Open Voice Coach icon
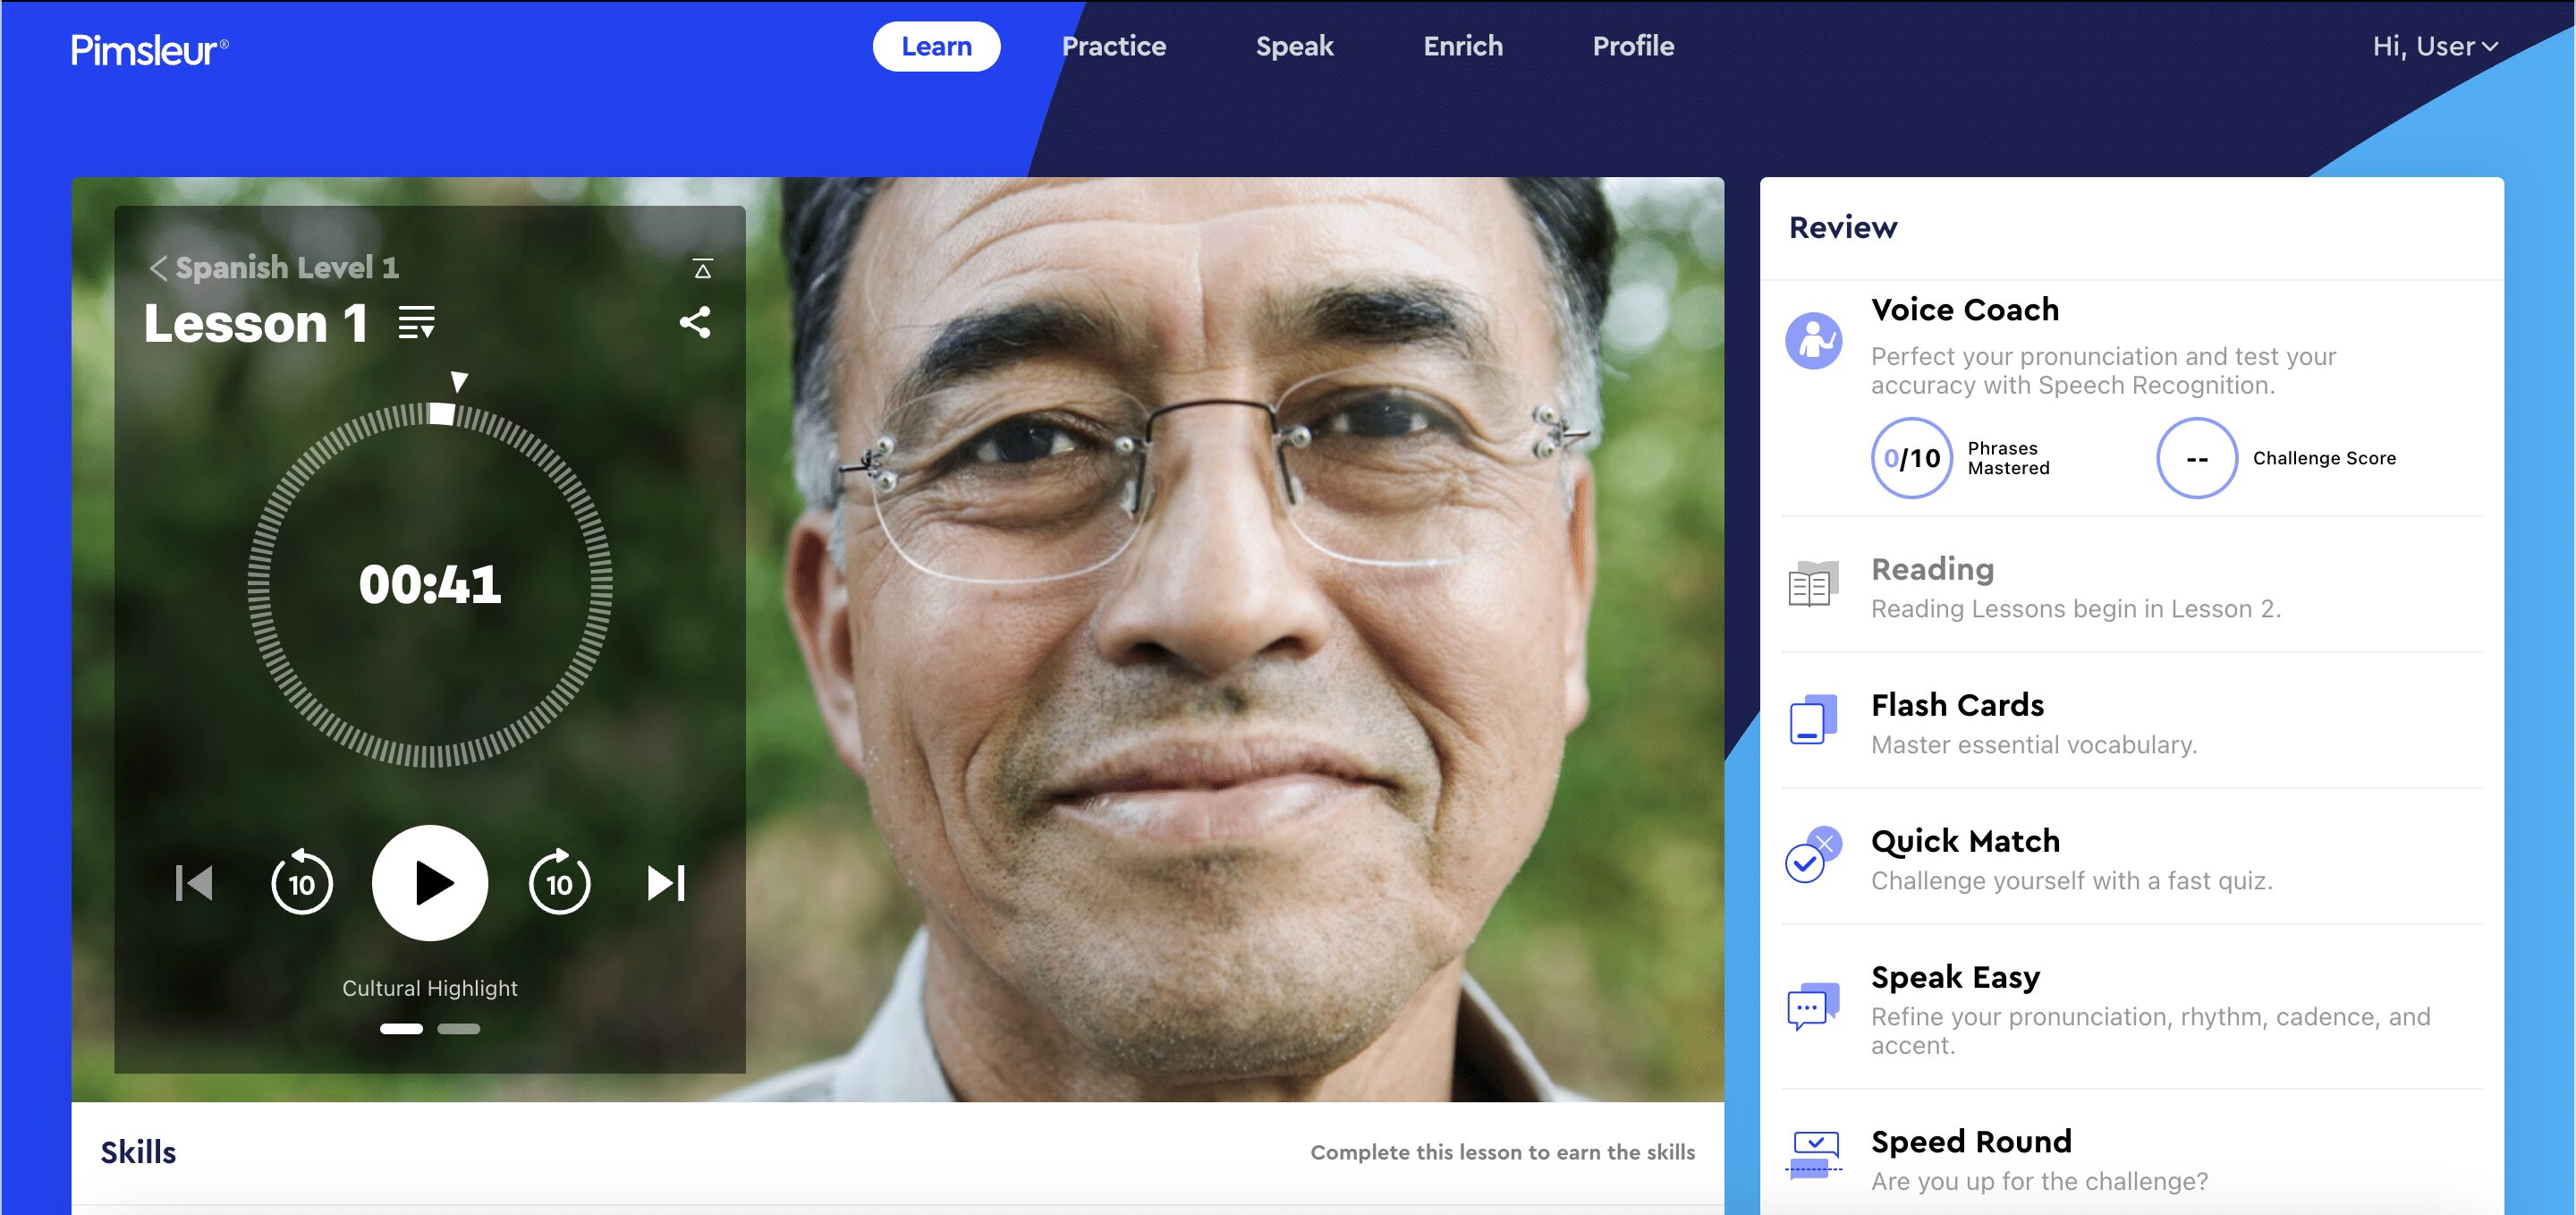Image resolution: width=2576 pixels, height=1215 pixels. point(1813,341)
